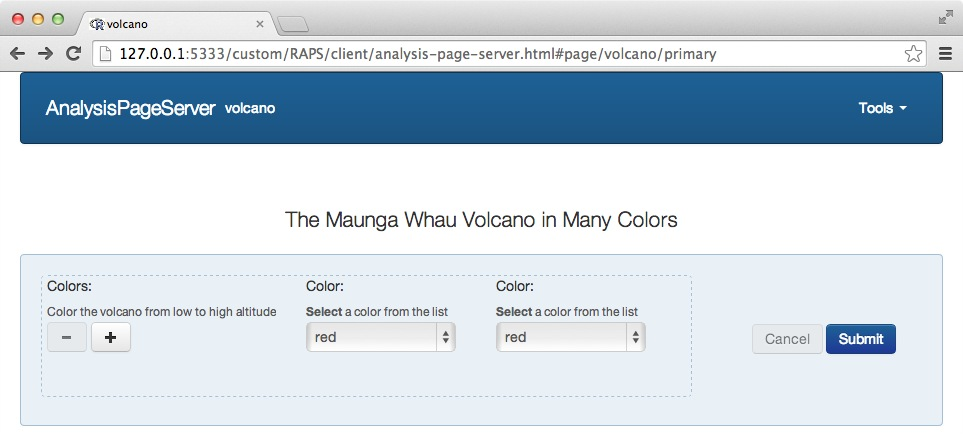Click the browser back arrow
This screenshot has width=963, height=435.
pos(17,54)
